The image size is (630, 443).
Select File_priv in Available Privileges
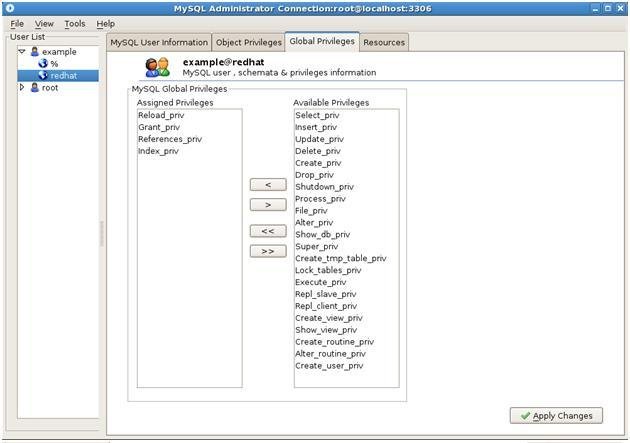311,211
